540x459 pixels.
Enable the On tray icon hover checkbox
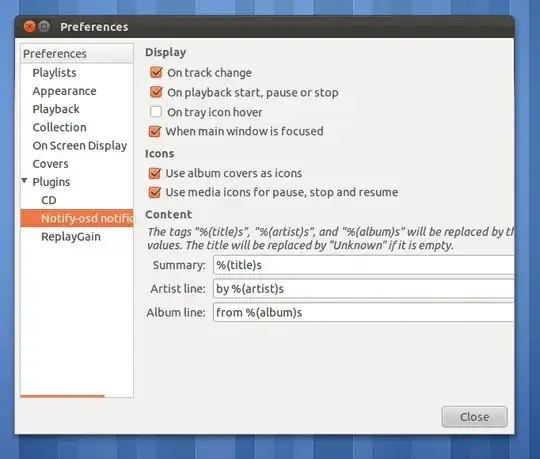click(x=156, y=112)
